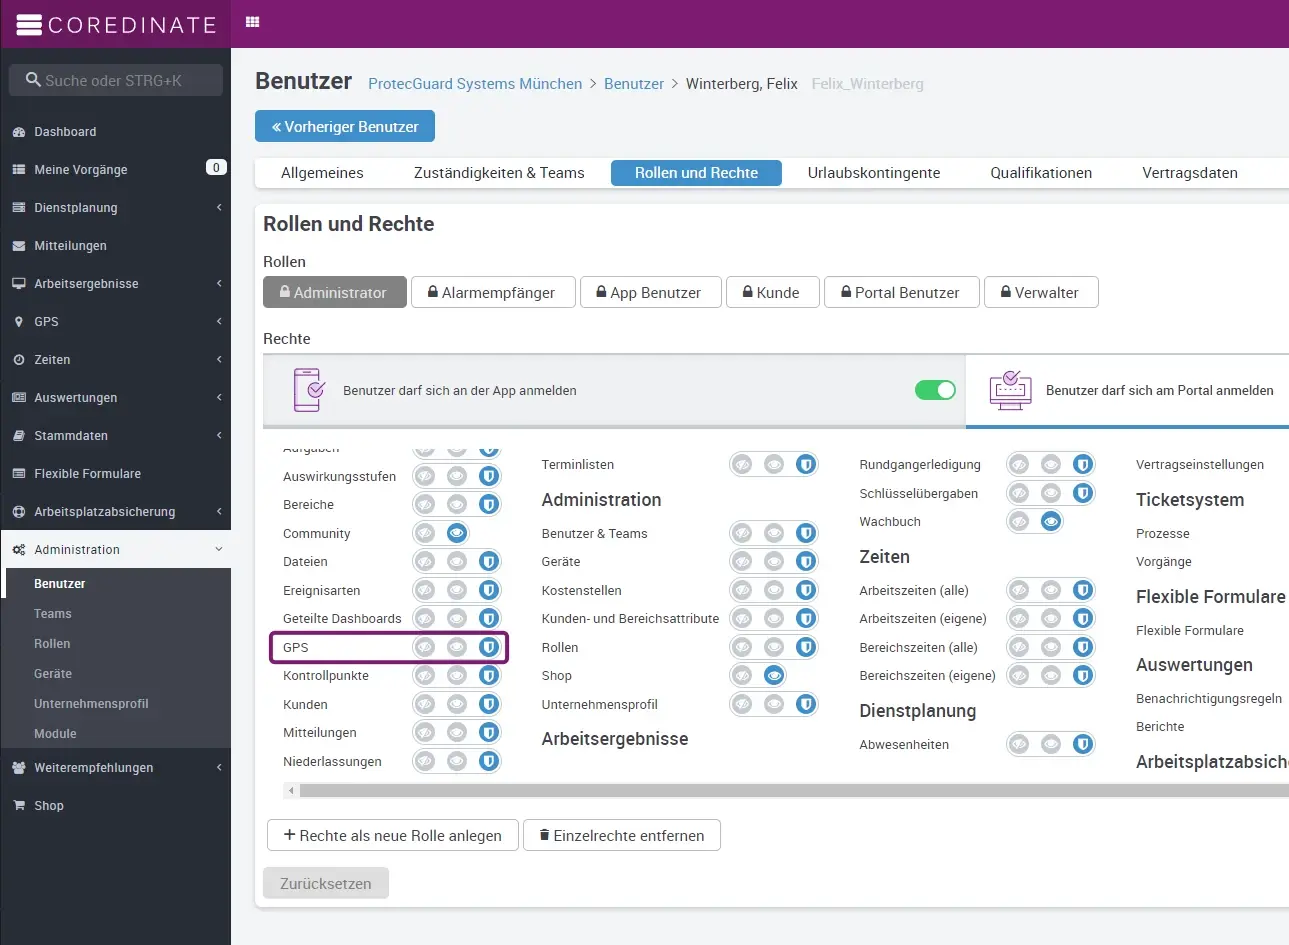Open the apps grid icon in header
Screen dimensions: 1289x945
pyautogui.click(x=253, y=22)
